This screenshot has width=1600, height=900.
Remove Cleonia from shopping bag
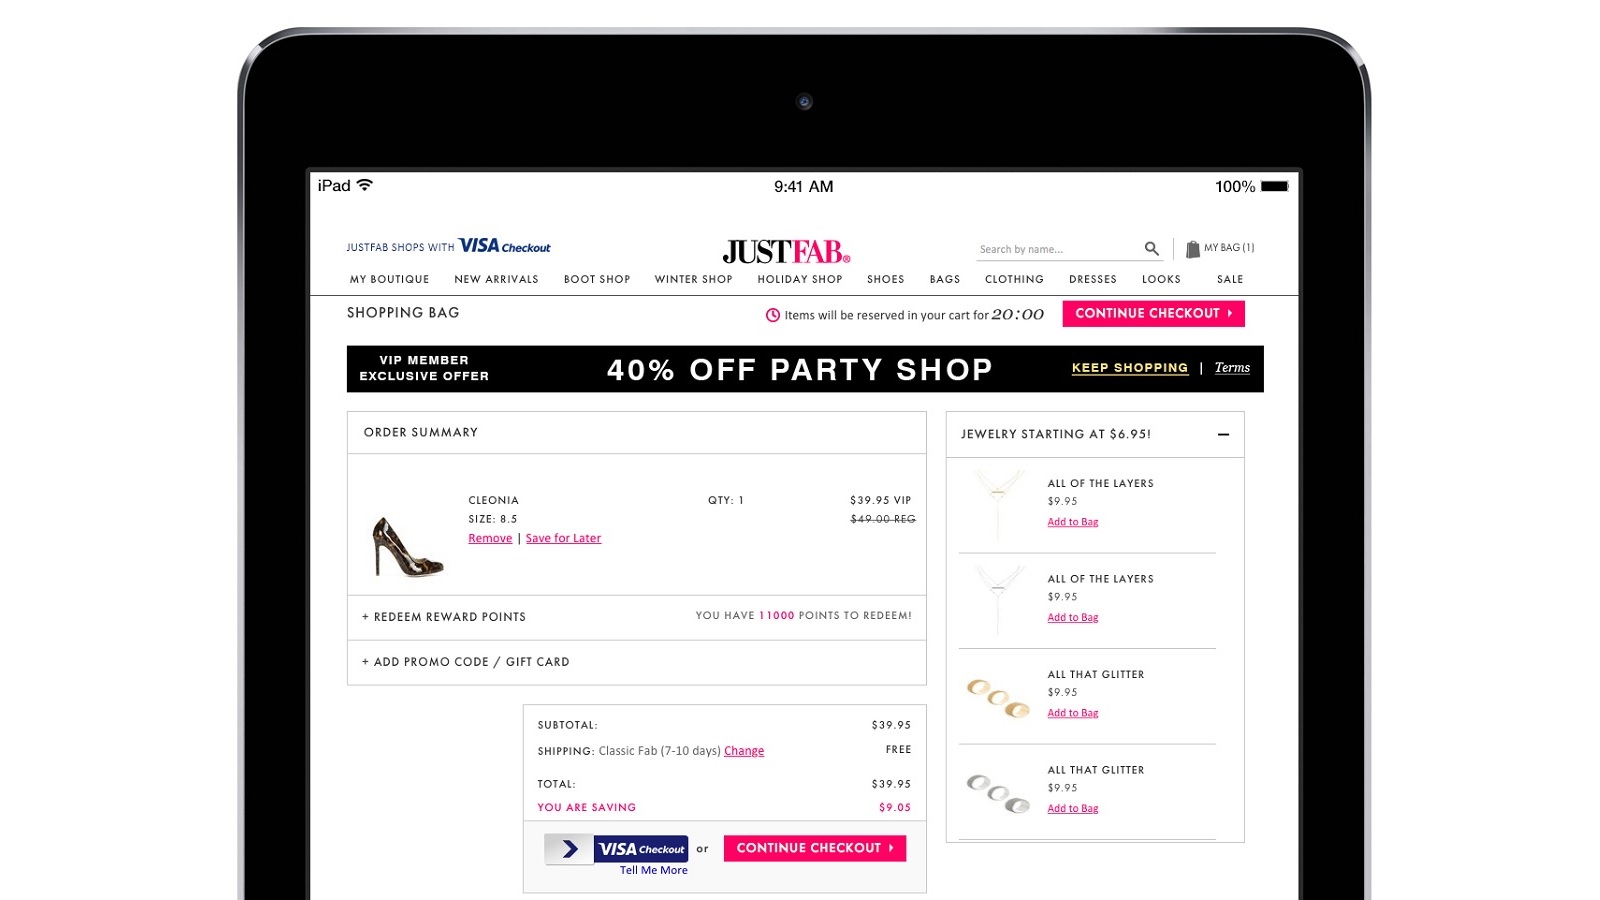490,538
